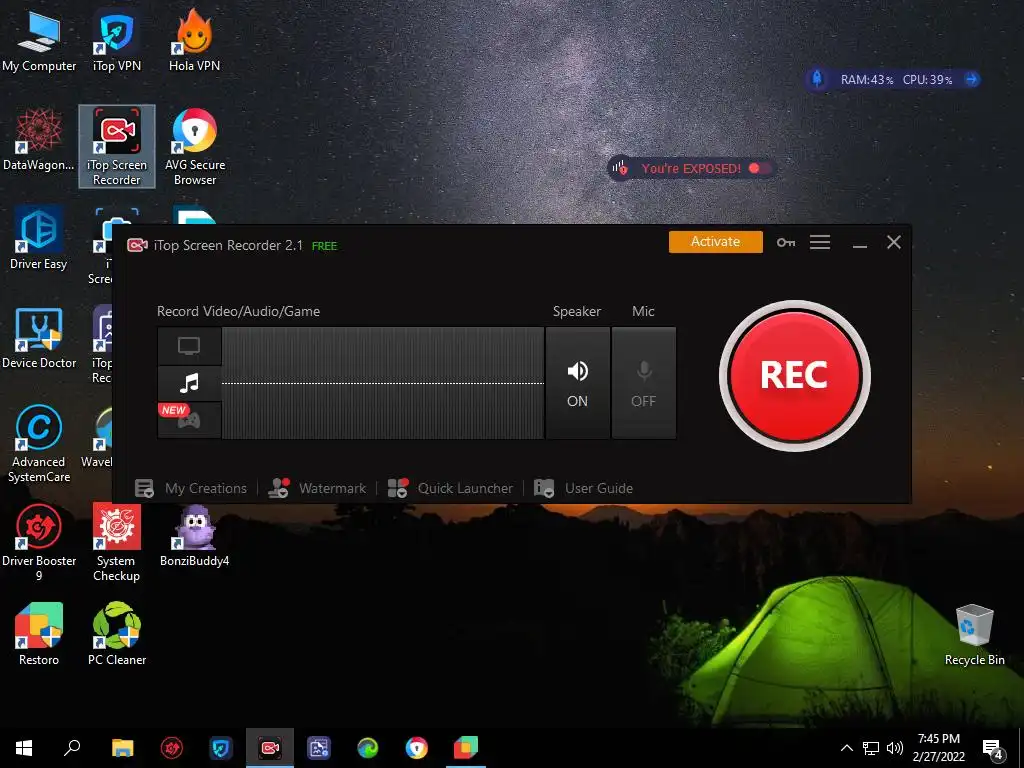Close the iTop Screen Recorder window
This screenshot has width=1024, height=768.
(x=893, y=242)
